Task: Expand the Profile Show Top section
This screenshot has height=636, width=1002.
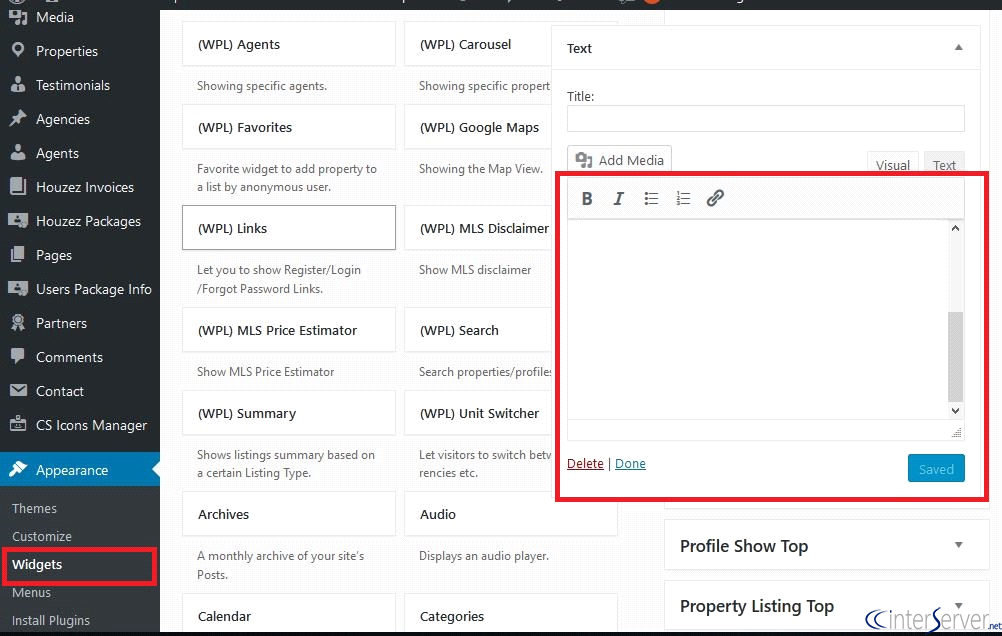Action: (959, 545)
